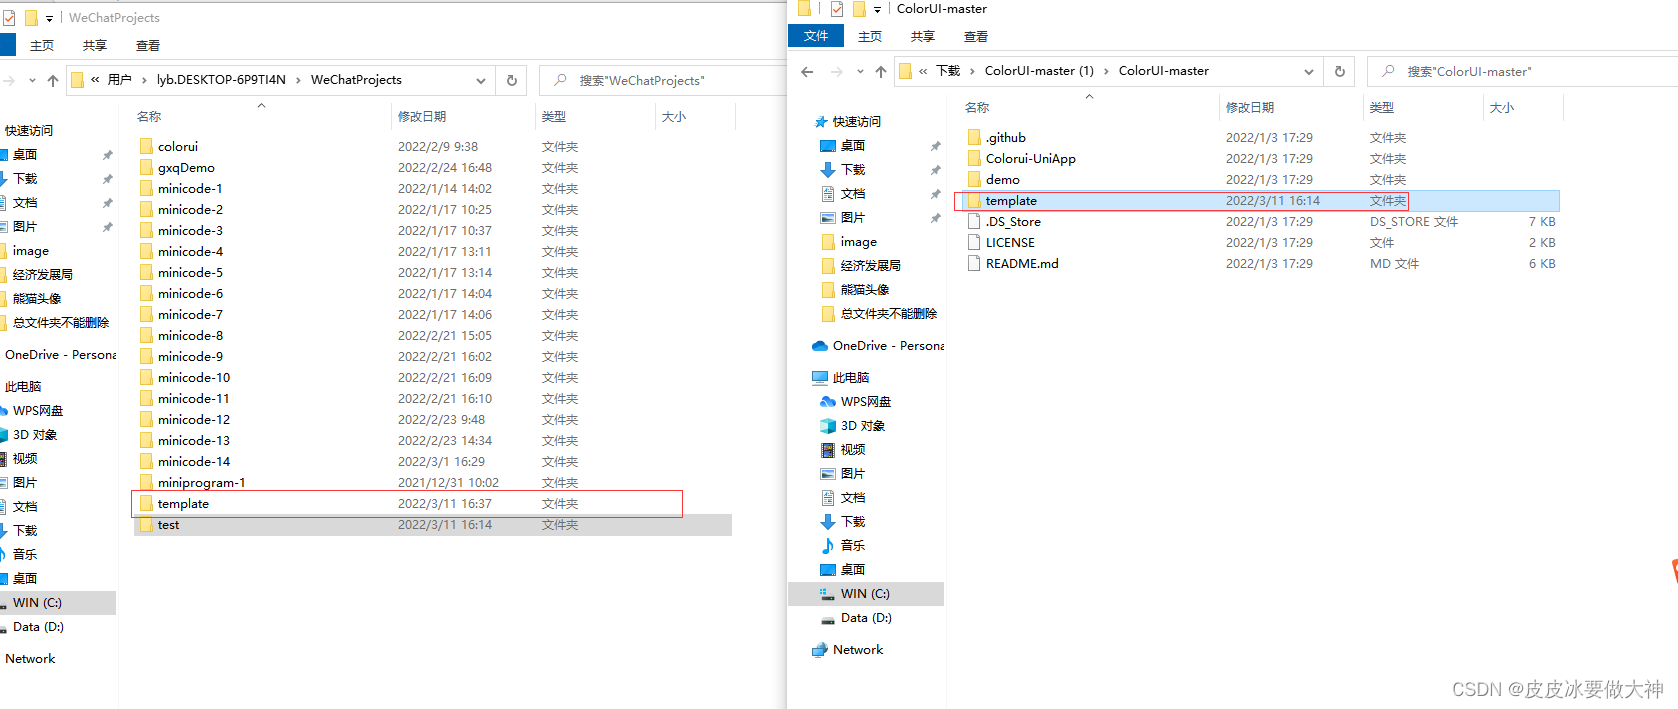The width and height of the screenshot is (1678, 709).
Task: Click the colorui folder icon in WeChatProjects
Action: coord(146,146)
